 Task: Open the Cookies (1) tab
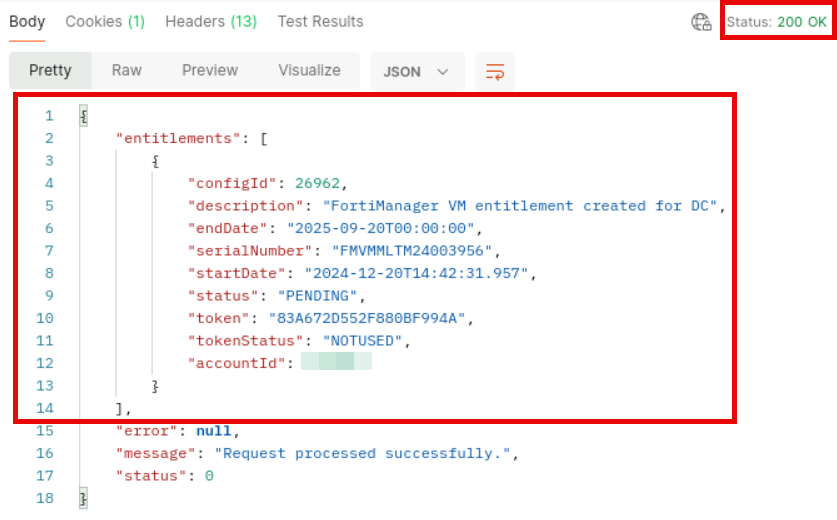105,22
